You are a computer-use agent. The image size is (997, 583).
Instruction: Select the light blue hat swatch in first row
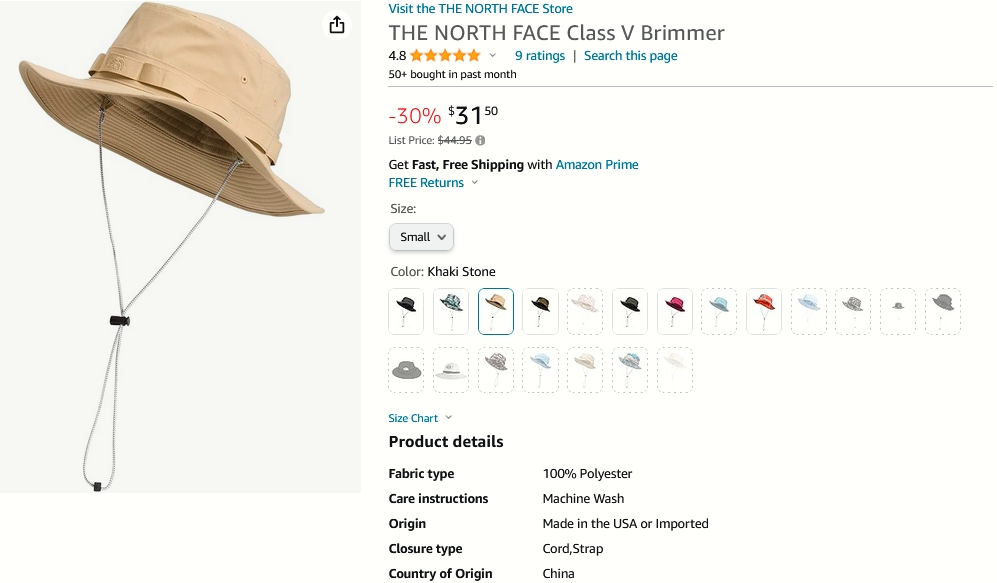point(719,312)
